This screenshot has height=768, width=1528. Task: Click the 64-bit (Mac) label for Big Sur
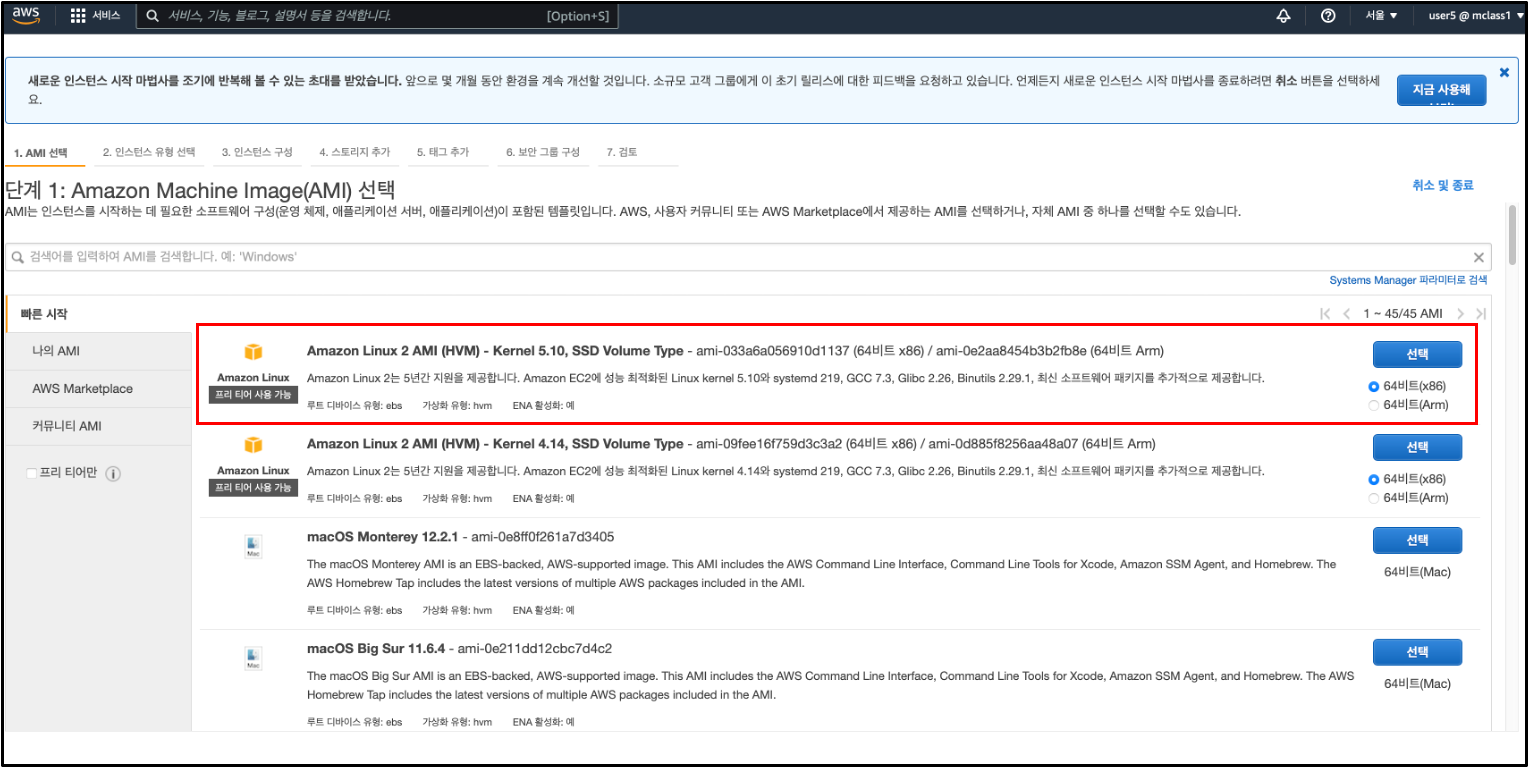click(x=1417, y=684)
